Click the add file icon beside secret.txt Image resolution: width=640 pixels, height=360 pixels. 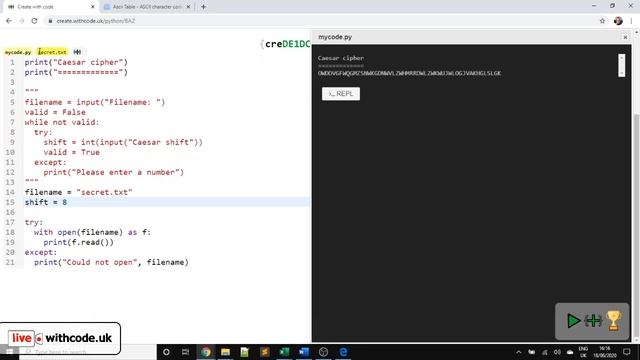(x=77, y=52)
